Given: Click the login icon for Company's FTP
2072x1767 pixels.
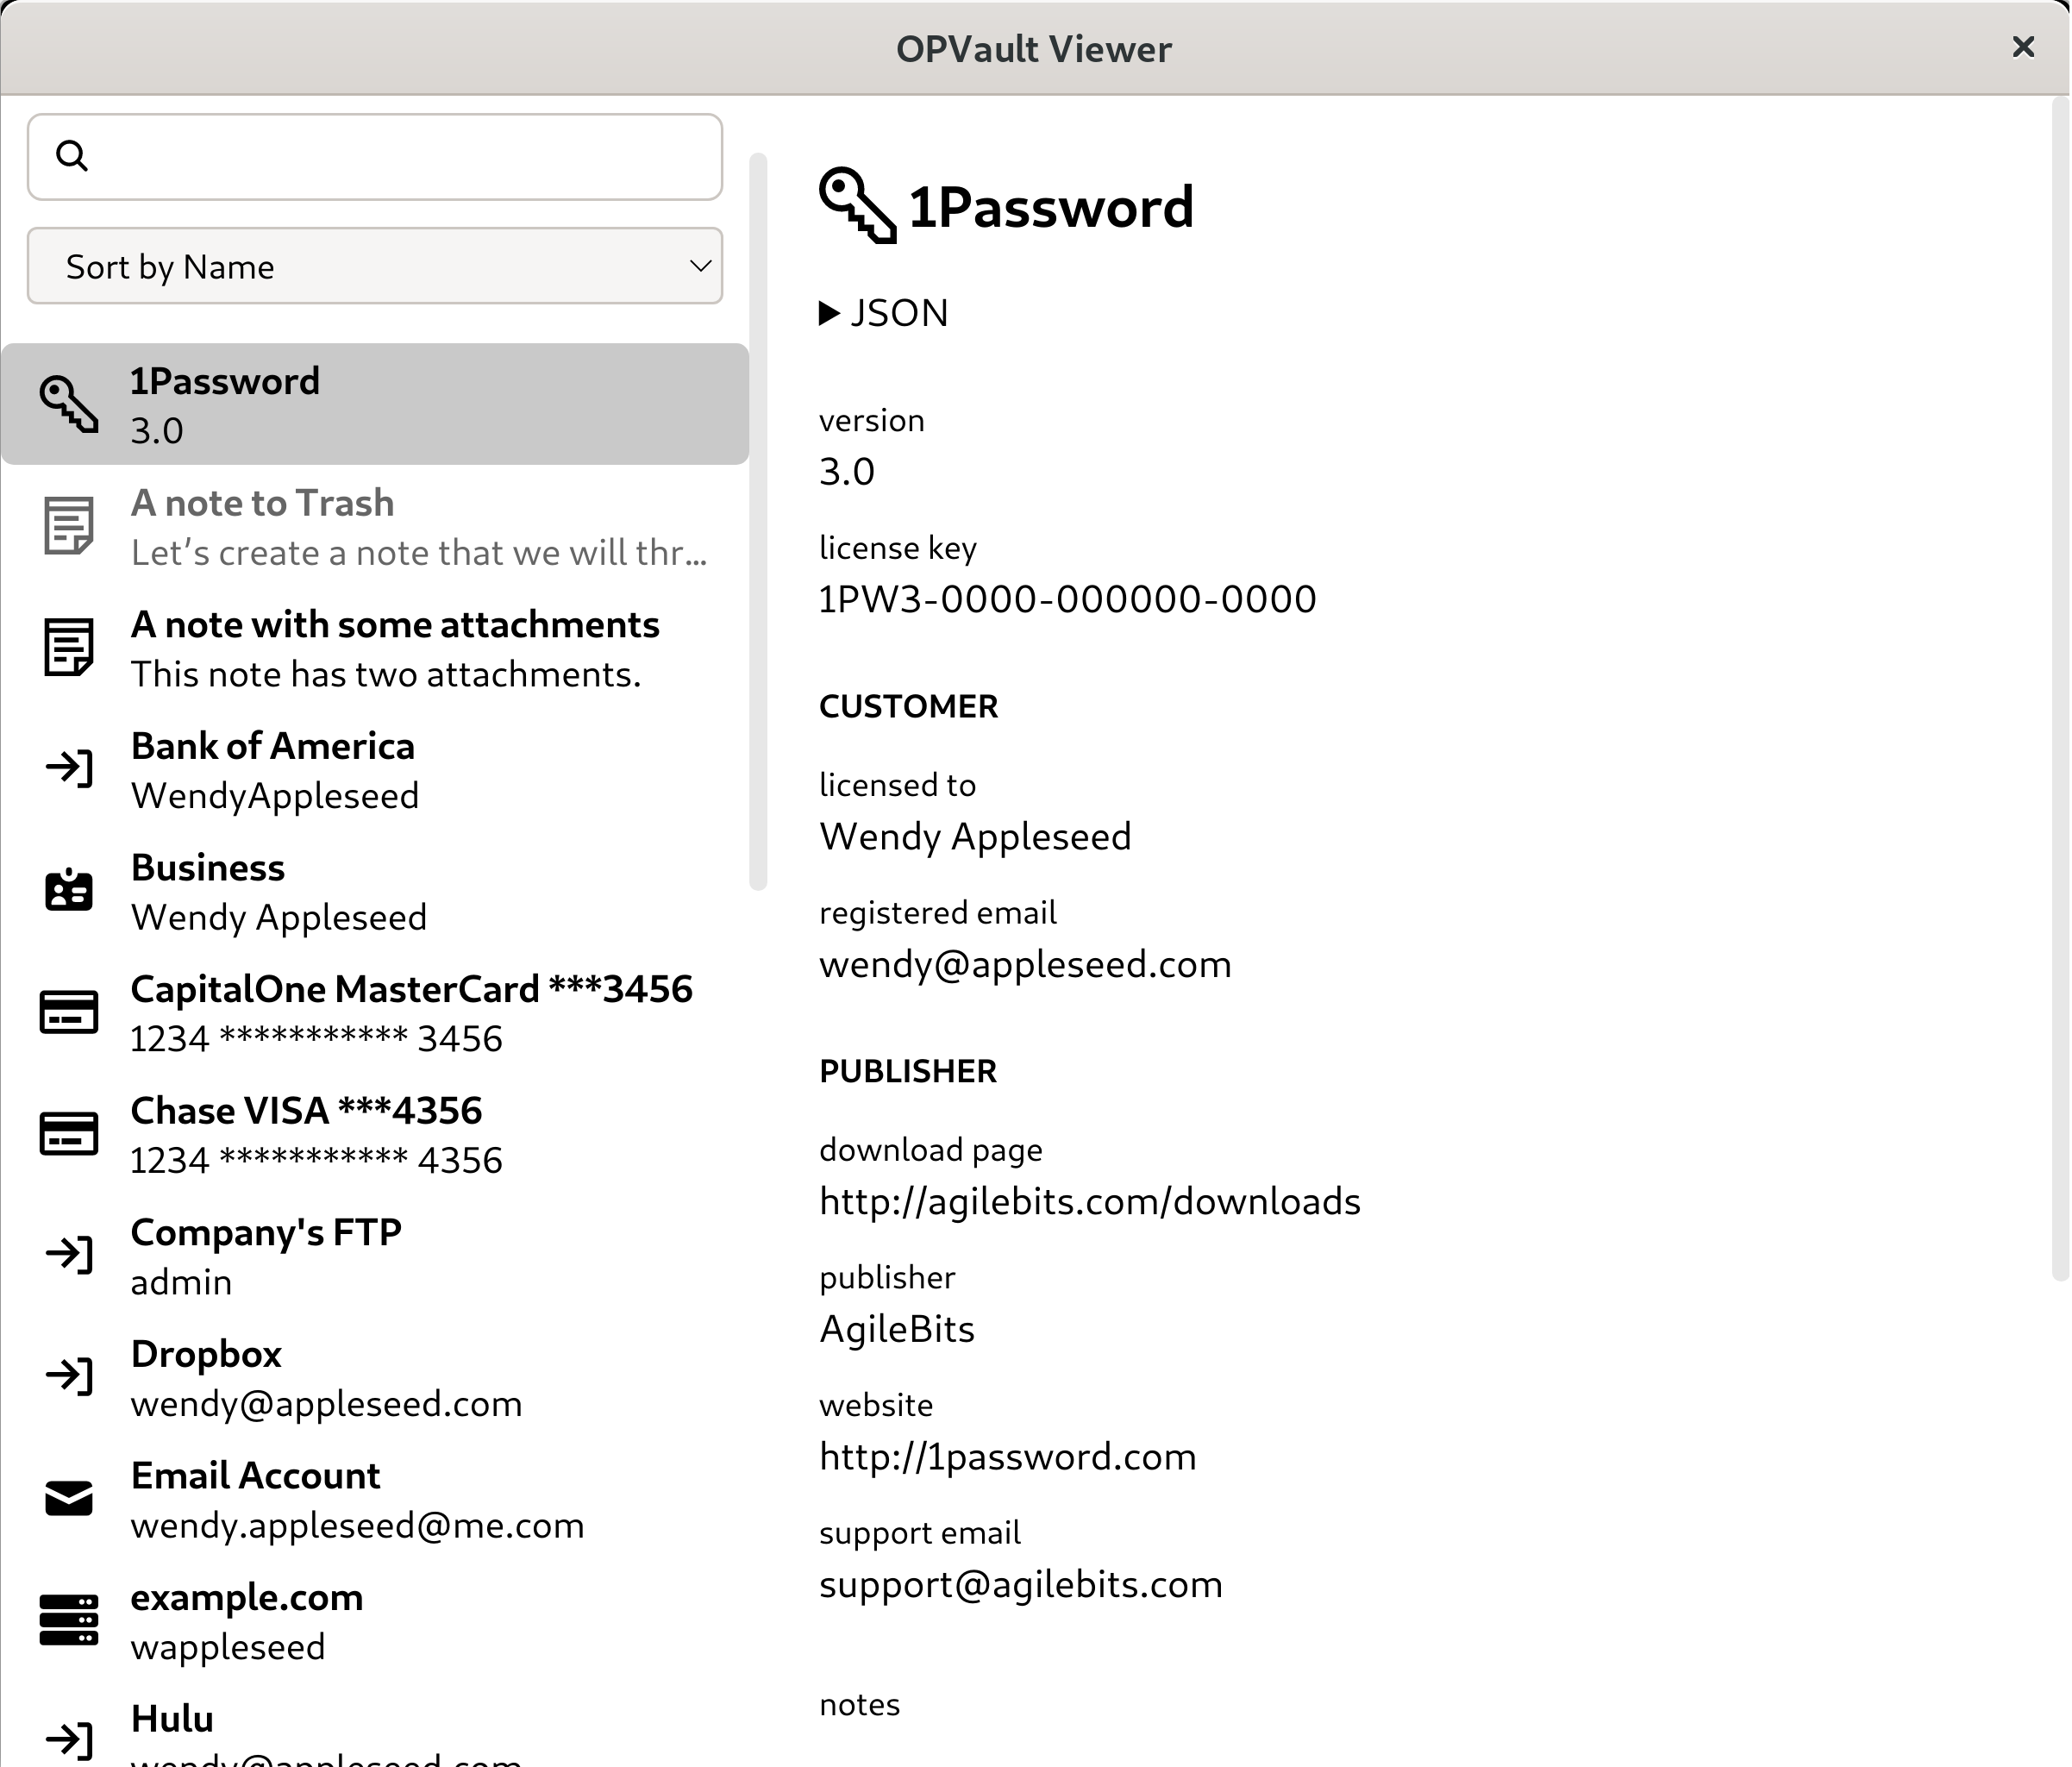Looking at the screenshot, I should pyautogui.click(x=69, y=1254).
